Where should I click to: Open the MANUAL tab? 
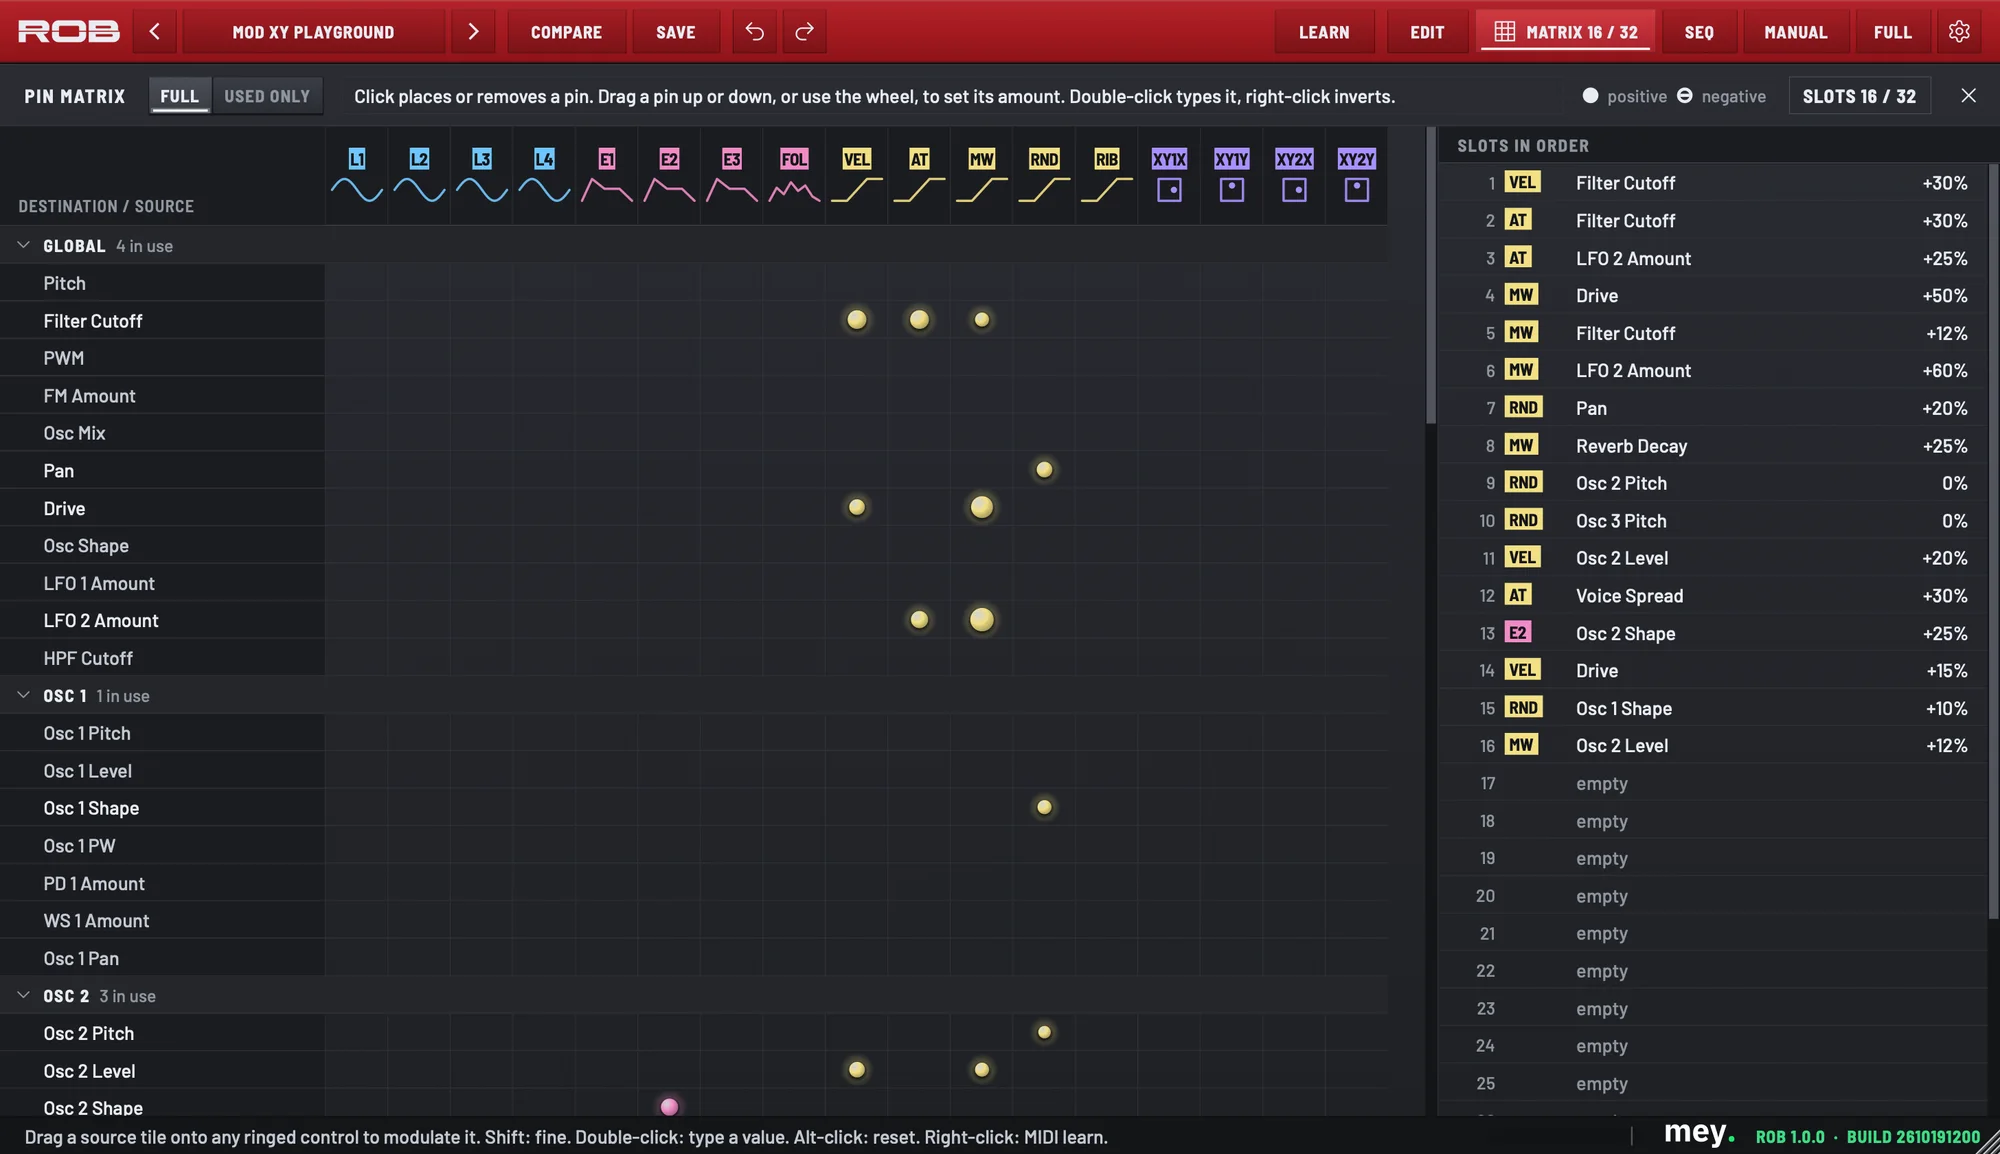coord(1796,32)
